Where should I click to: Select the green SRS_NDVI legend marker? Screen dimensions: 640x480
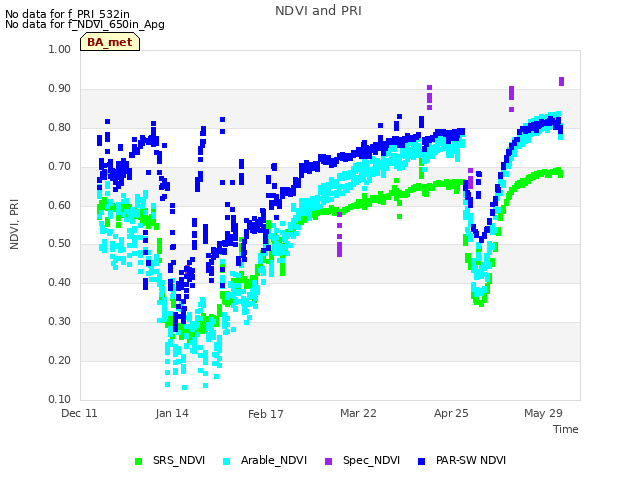point(139,461)
